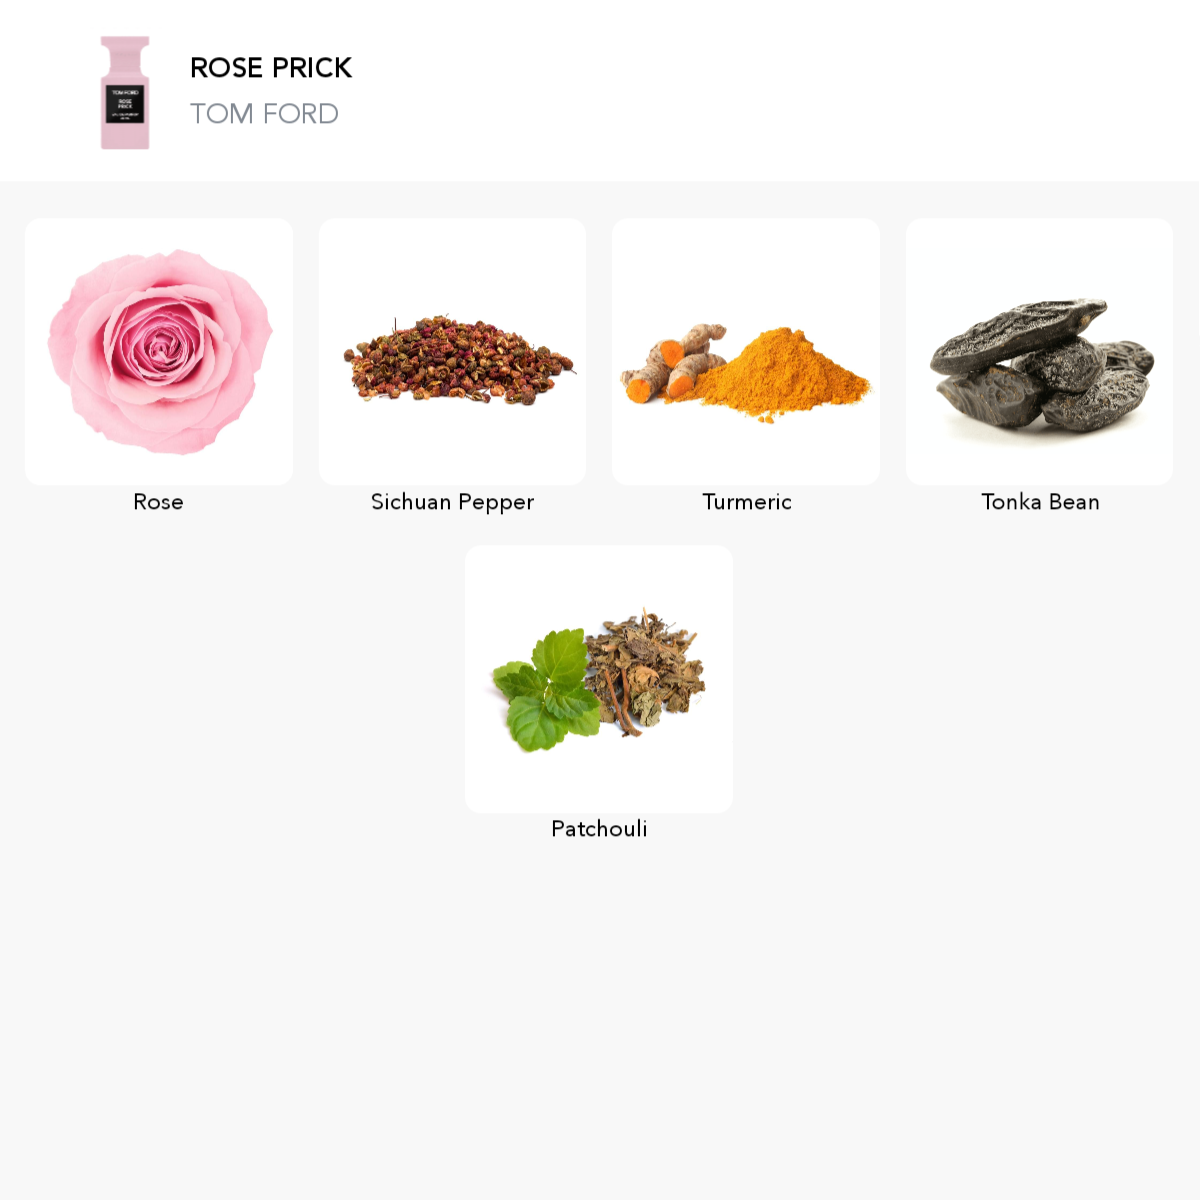The image size is (1200, 1200).
Task: Click the Tonka Bean label
Action: click(1040, 502)
